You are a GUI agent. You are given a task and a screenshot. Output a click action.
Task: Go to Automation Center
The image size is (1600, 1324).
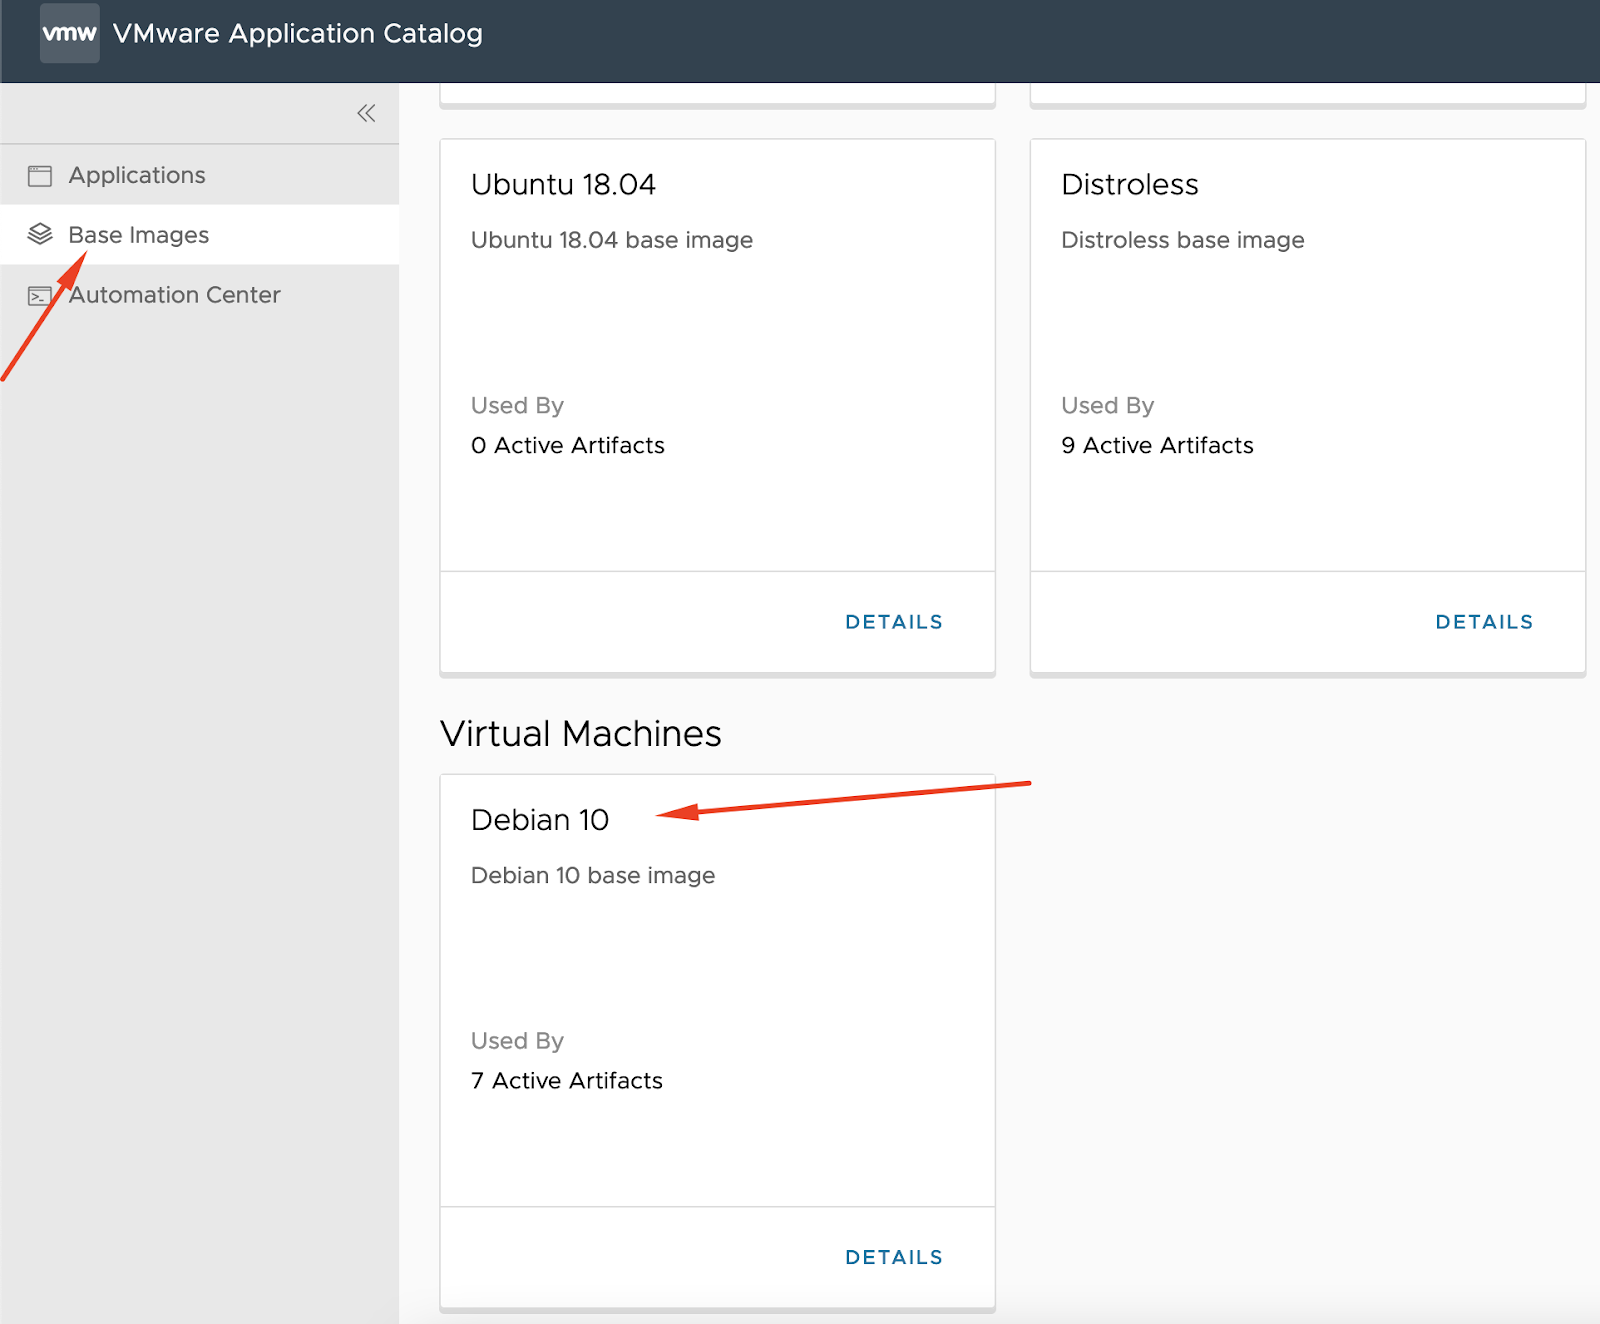(200, 295)
